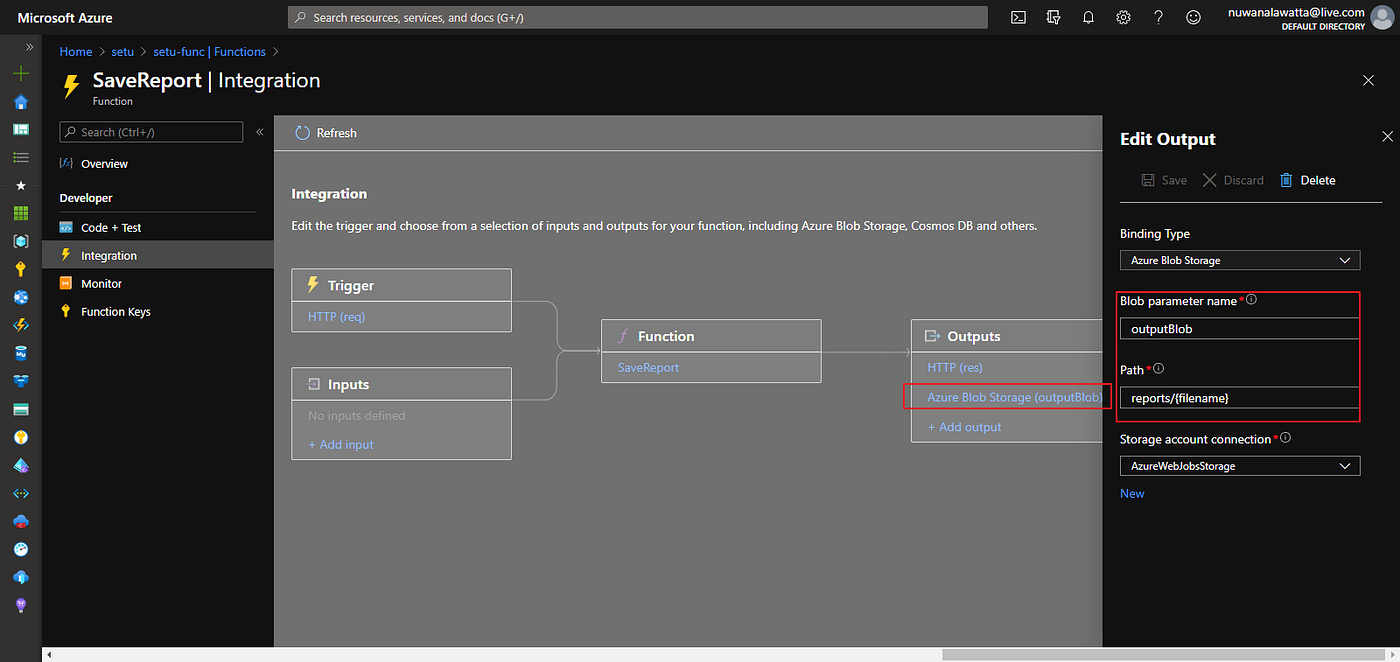Close the Edit Output panel
This screenshot has height=662, width=1400.
point(1387,137)
